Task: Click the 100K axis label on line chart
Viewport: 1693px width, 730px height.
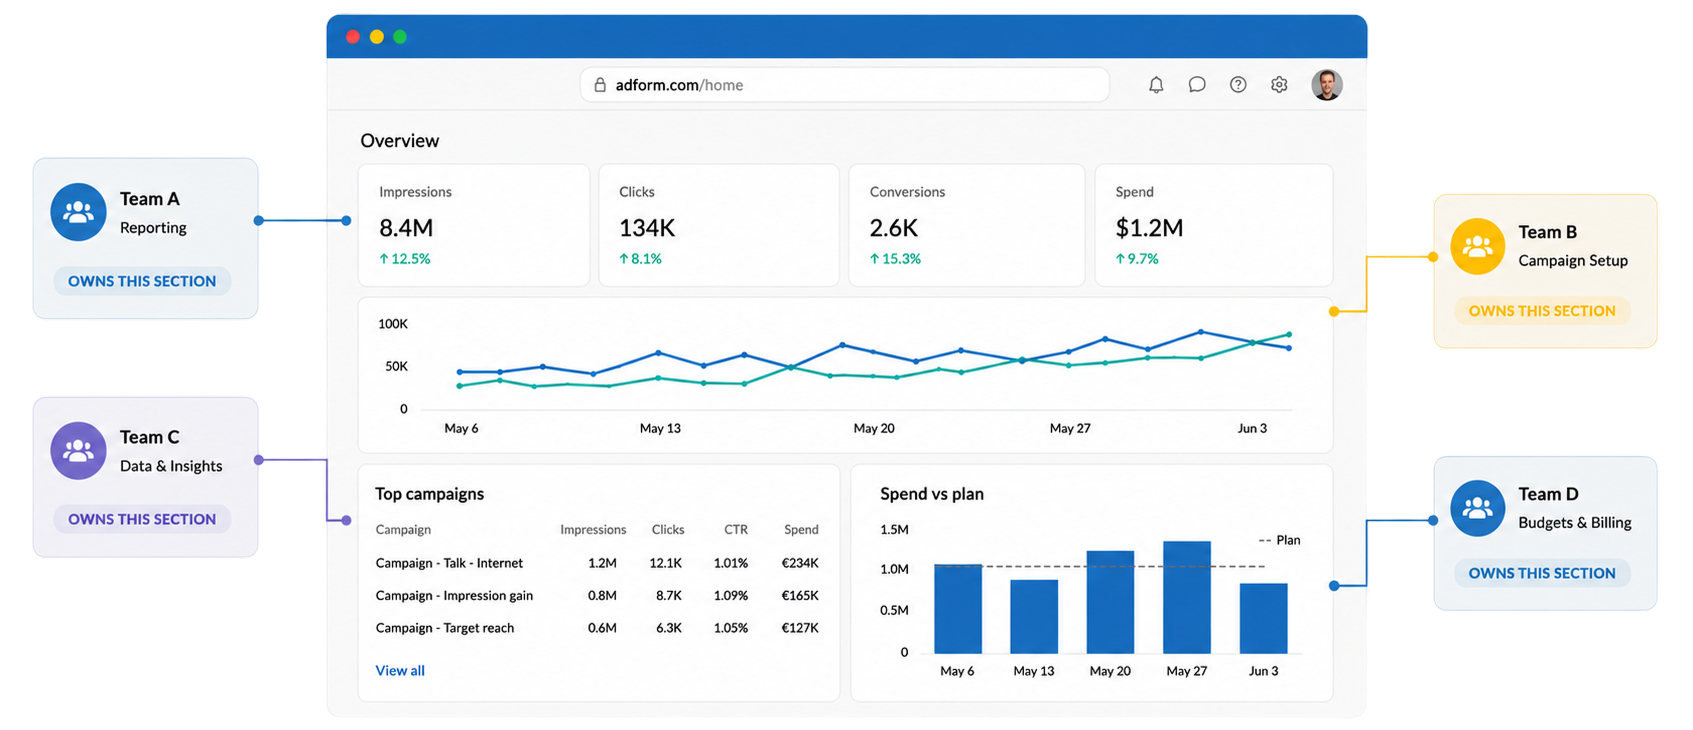Action: click(393, 324)
